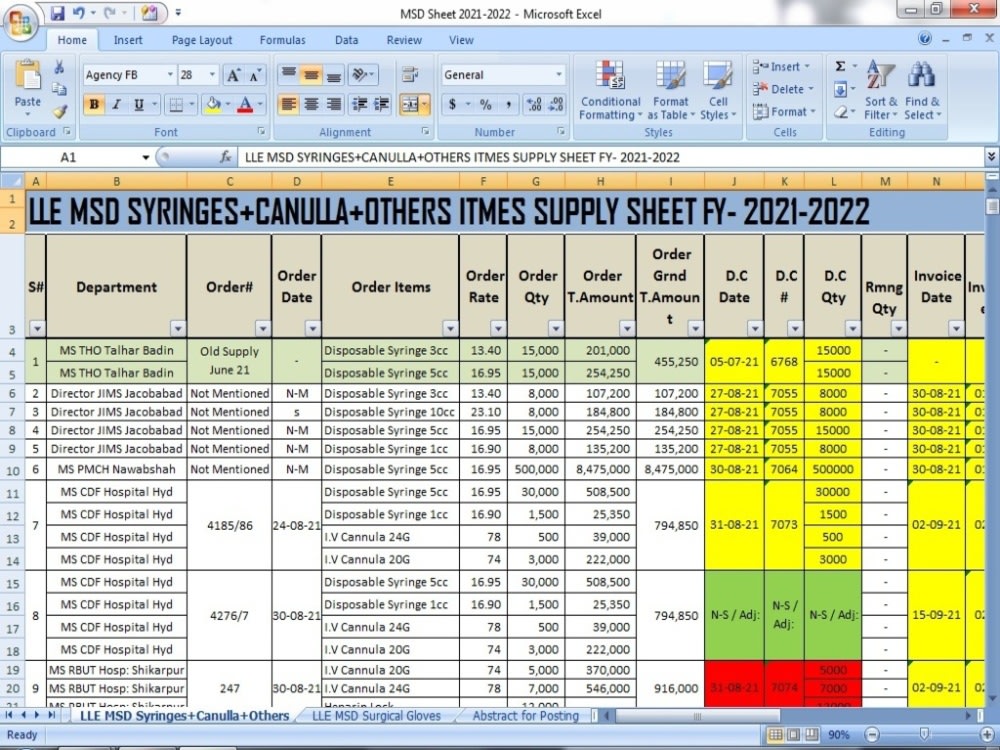1000x750 pixels.
Task: Click the Paste clipboard icon
Action: tap(27, 75)
